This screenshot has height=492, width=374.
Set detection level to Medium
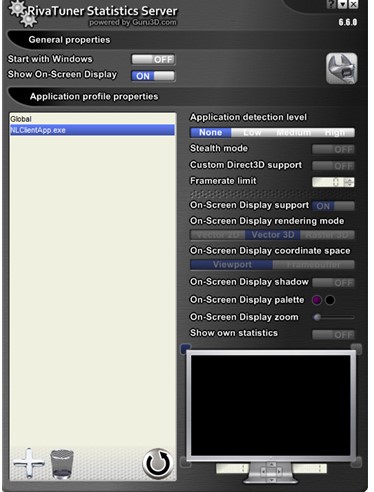[293, 133]
